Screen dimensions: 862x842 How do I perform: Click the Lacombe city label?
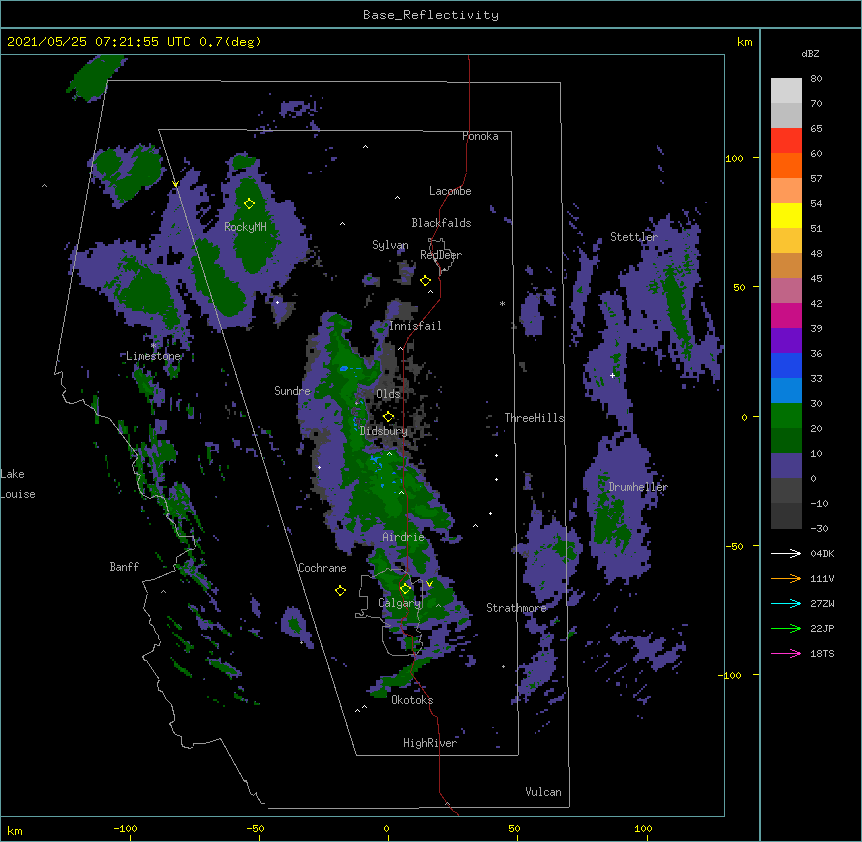pos(450,191)
